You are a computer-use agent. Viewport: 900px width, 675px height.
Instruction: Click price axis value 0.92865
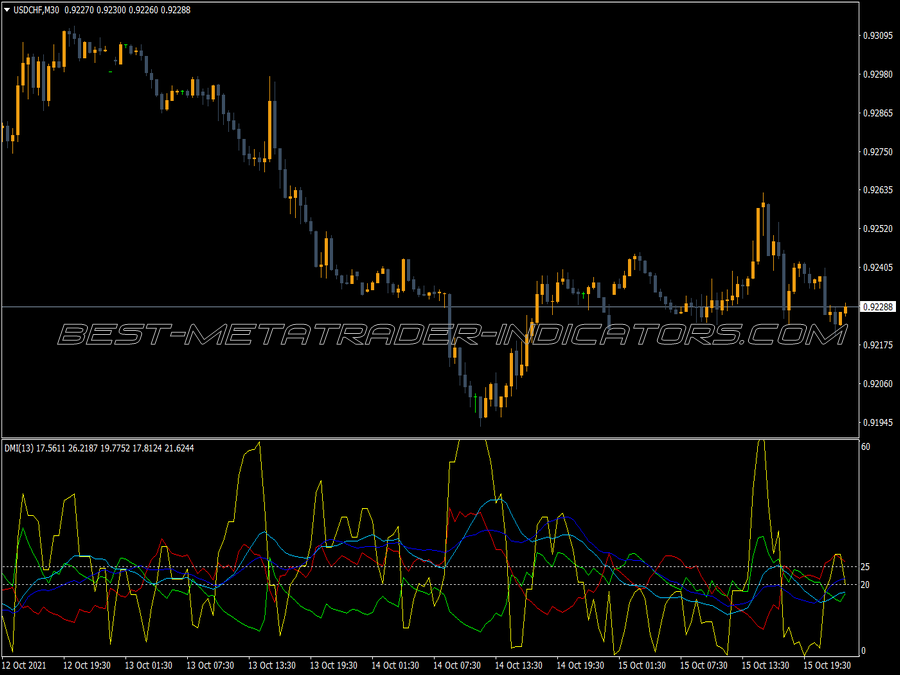tap(878, 113)
